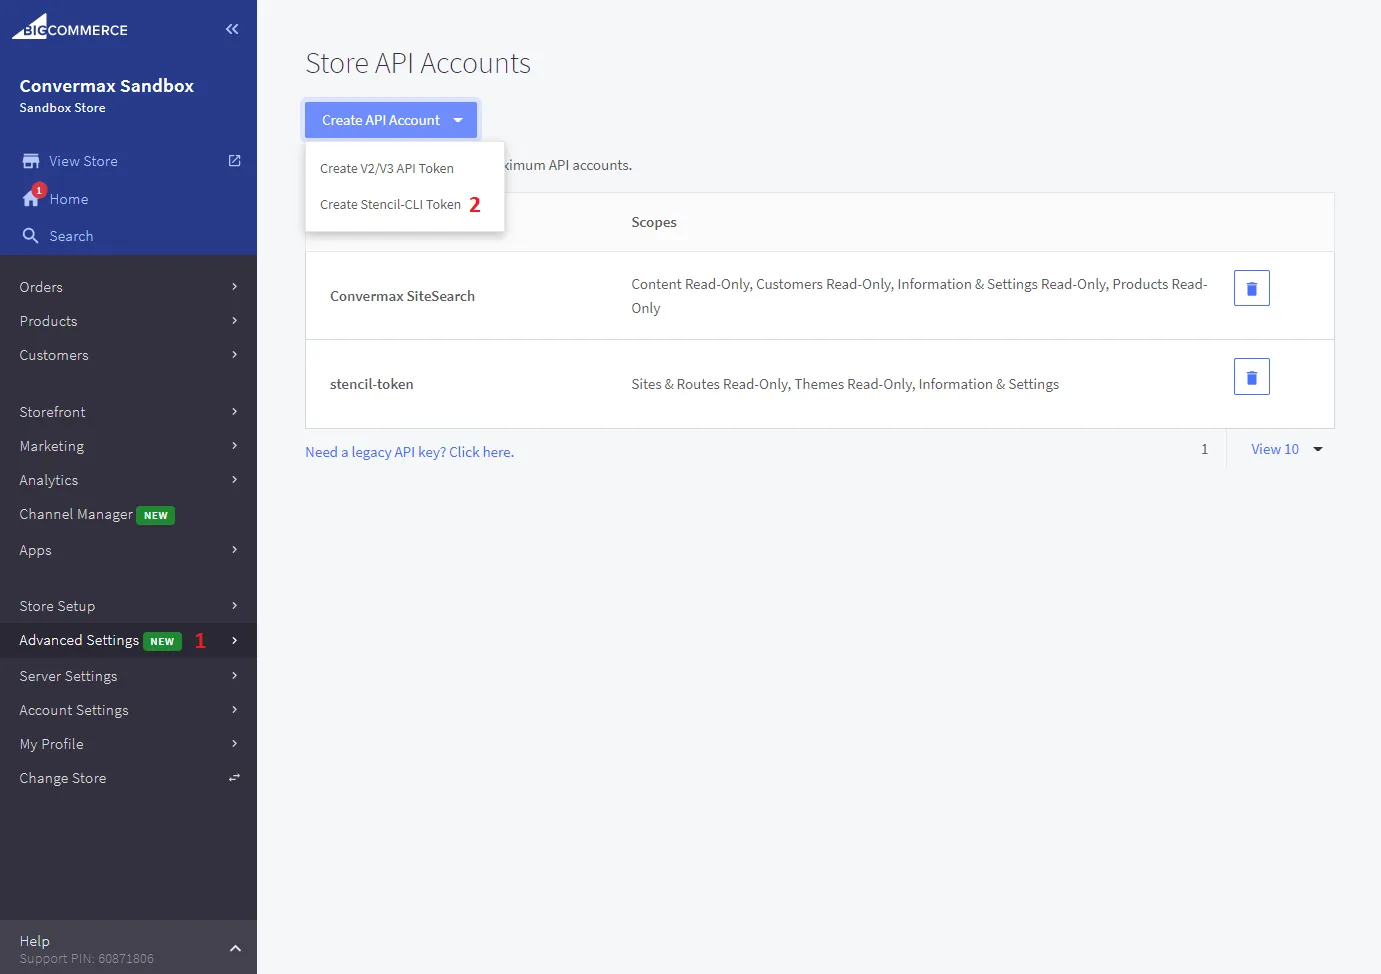1381x974 pixels.
Task: Open View Store external link icon
Action: pos(234,161)
